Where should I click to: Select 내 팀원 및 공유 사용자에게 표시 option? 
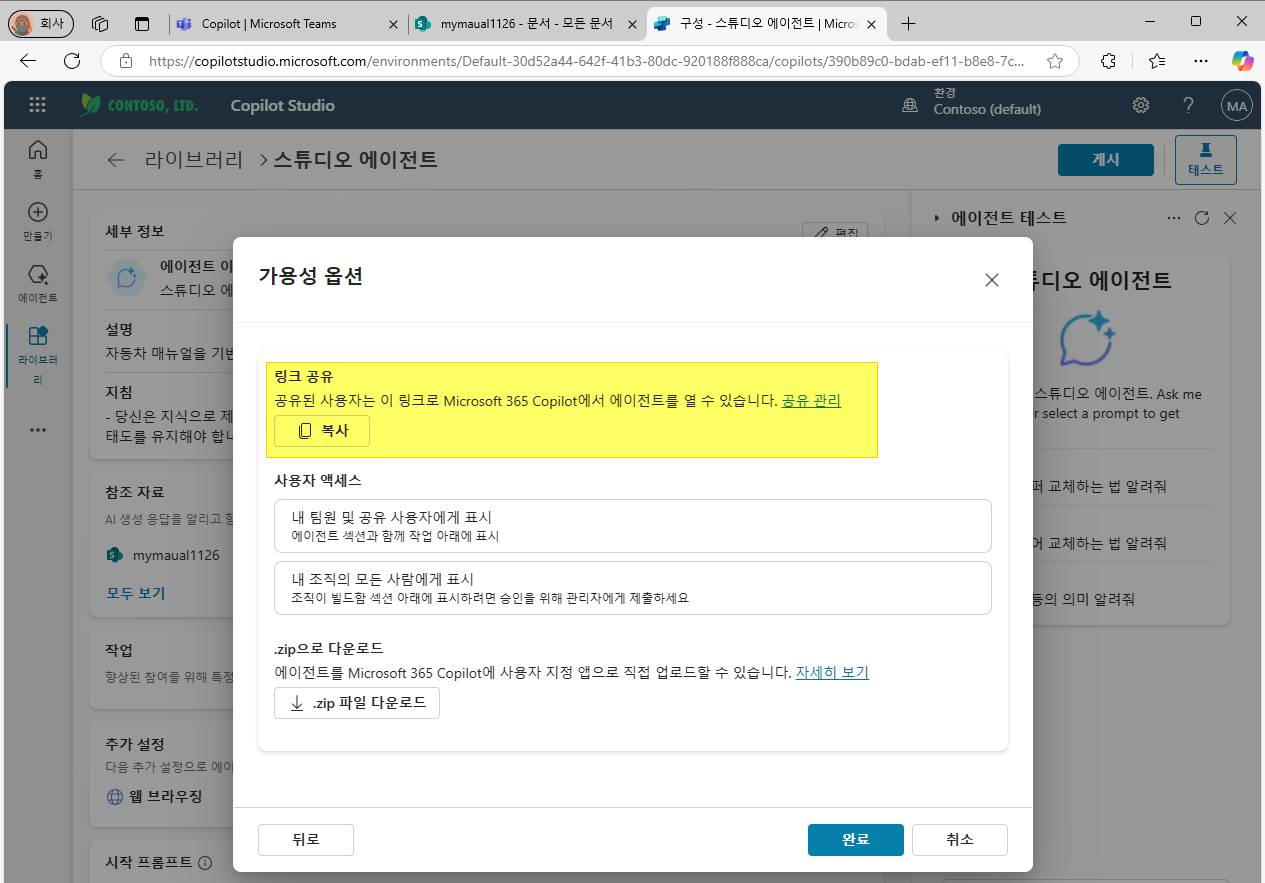(x=632, y=526)
